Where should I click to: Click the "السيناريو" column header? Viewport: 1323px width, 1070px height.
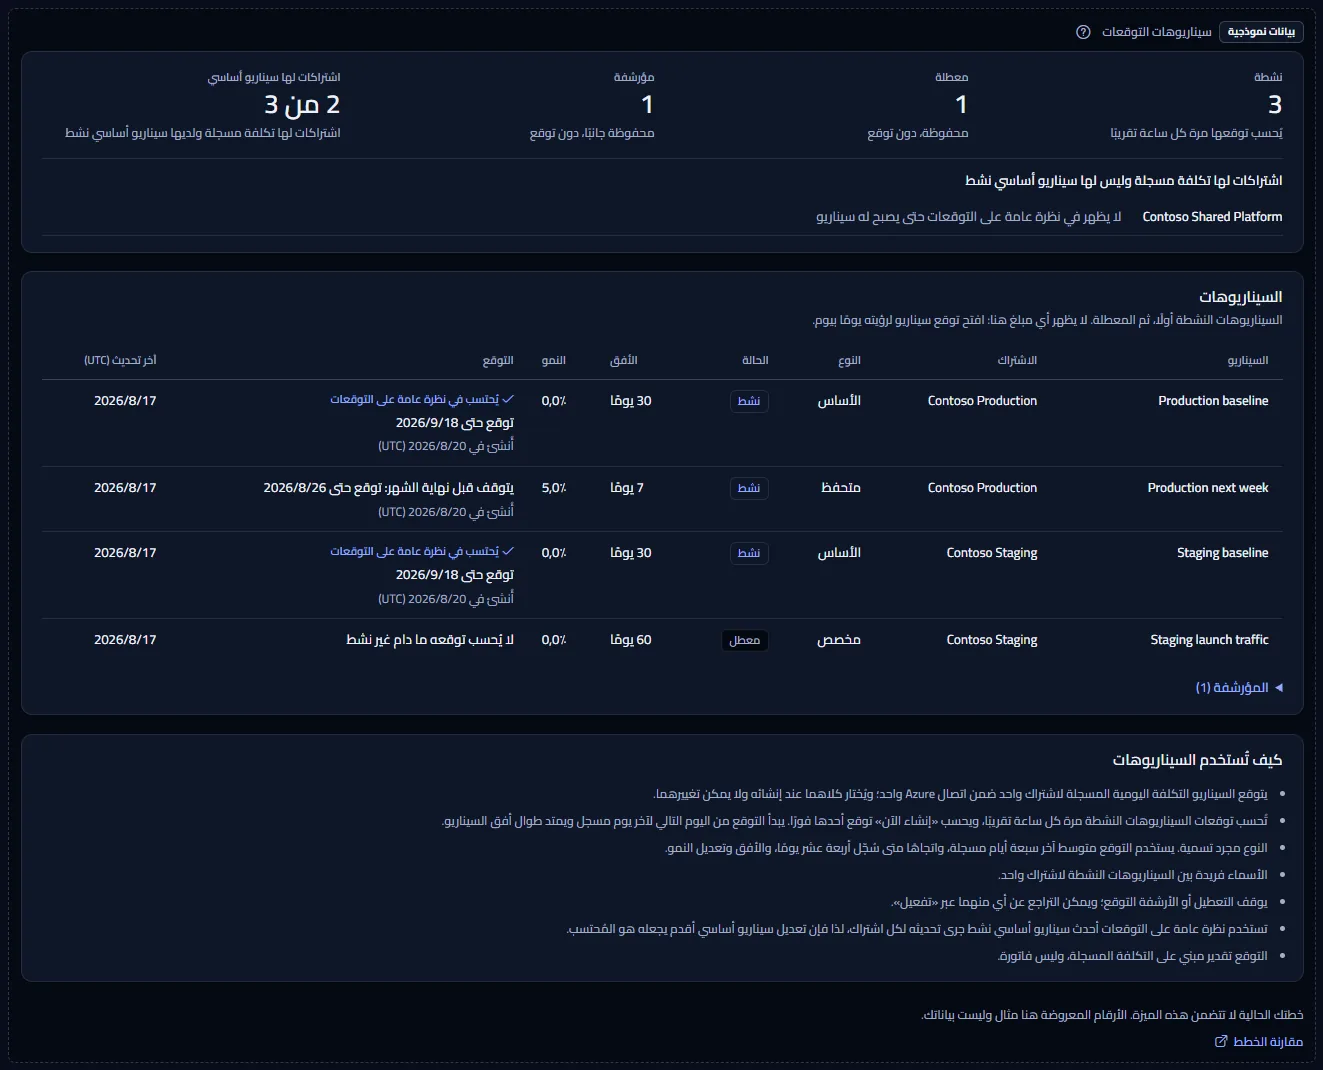point(1248,360)
